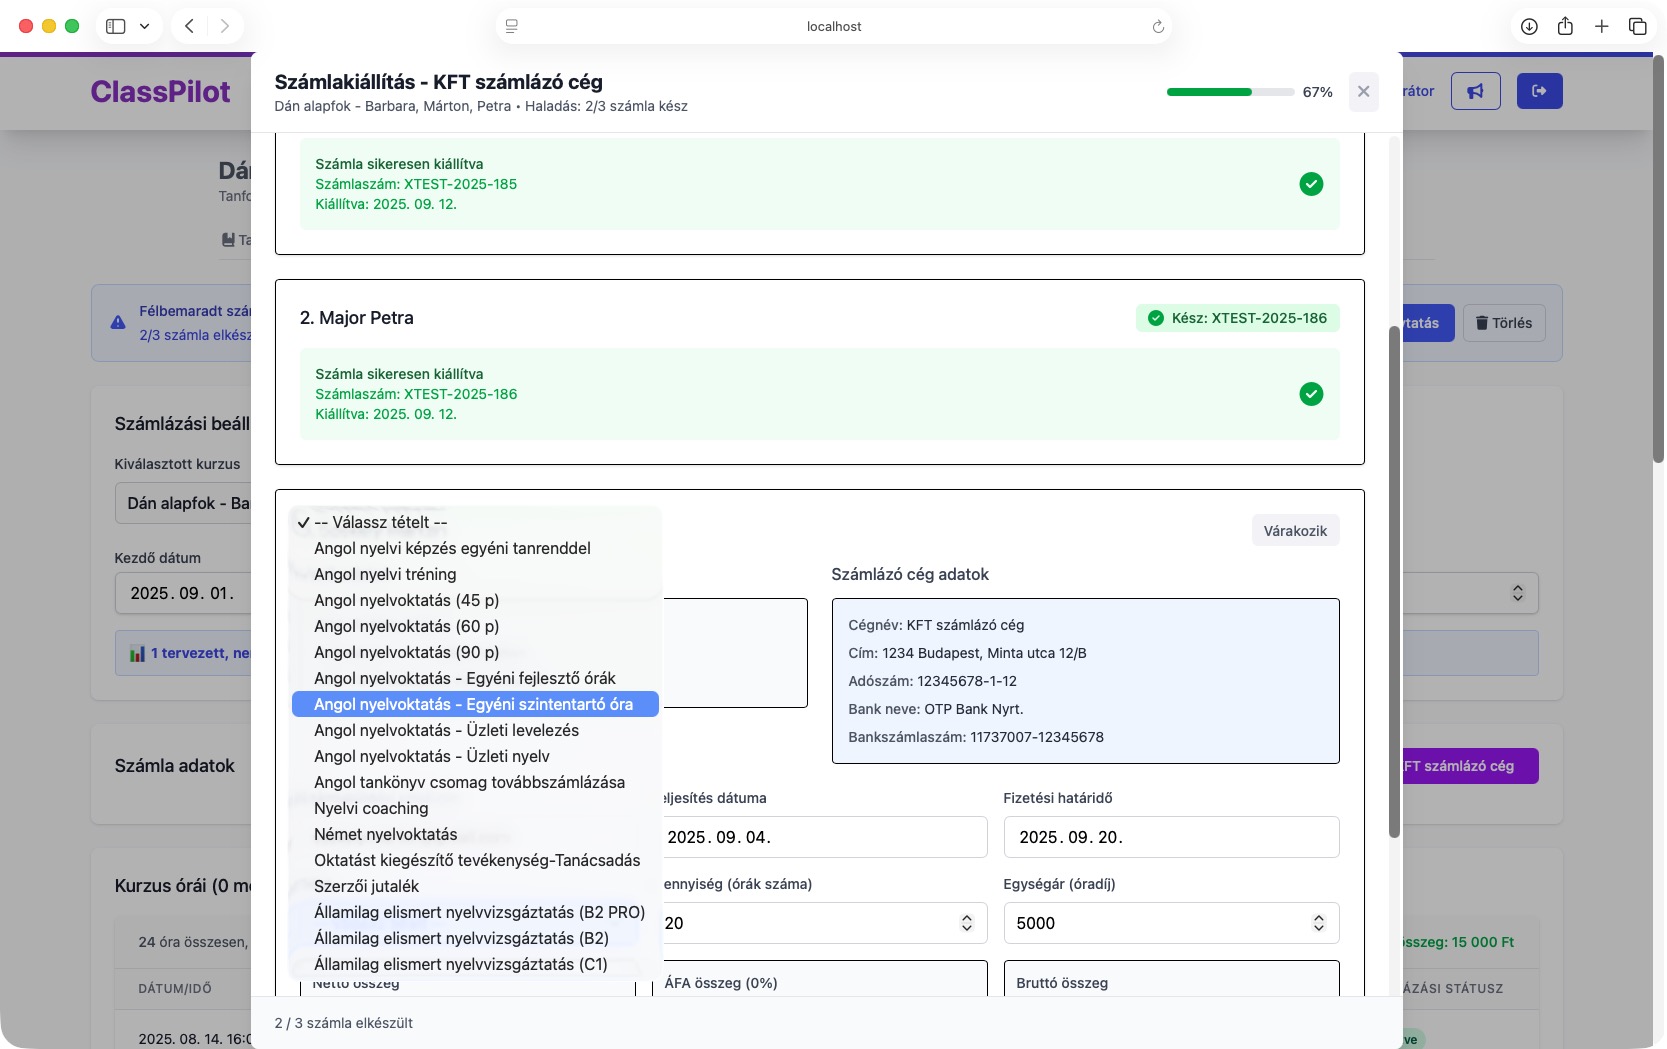The image size is (1667, 1049).
Task: Pick 'Nyelvi coaching' in the item list
Action: point(371,808)
